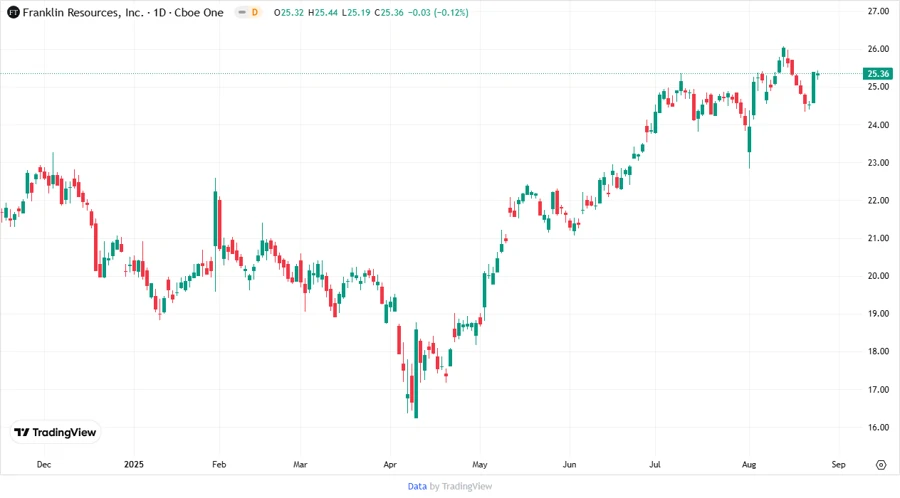Open the 'Data' link by TradingView

coord(417,487)
